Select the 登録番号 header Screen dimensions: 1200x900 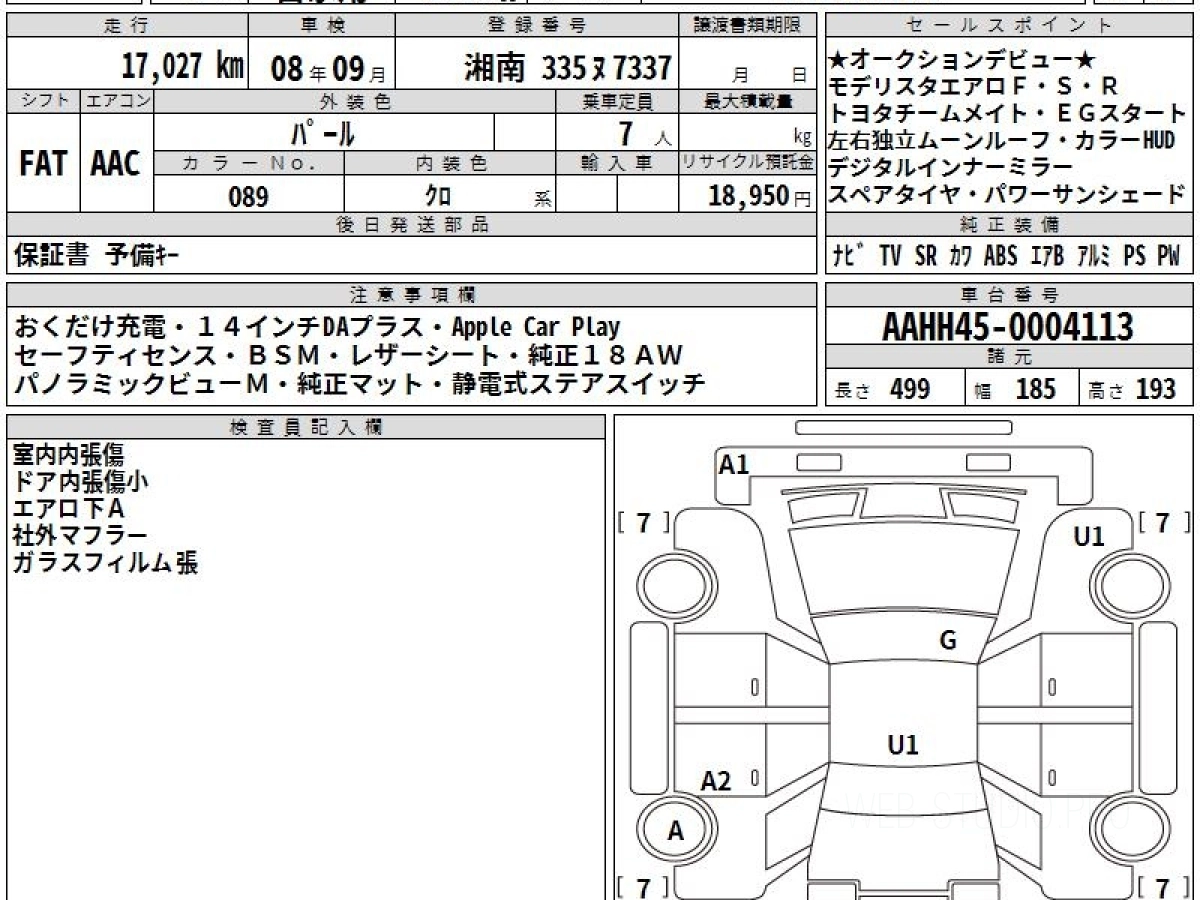coord(538,26)
